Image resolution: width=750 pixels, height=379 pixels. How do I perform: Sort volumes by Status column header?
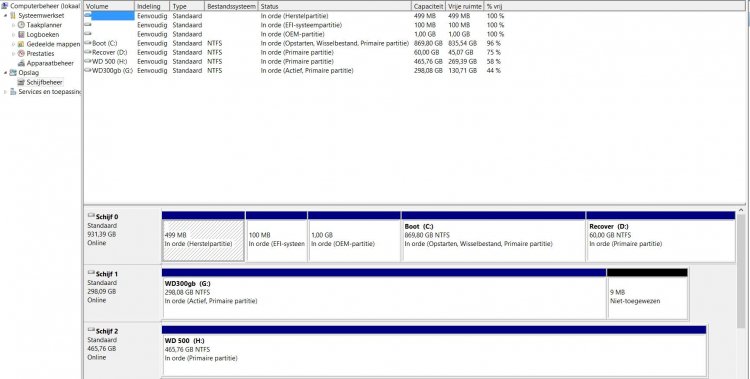tap(335, 7)
